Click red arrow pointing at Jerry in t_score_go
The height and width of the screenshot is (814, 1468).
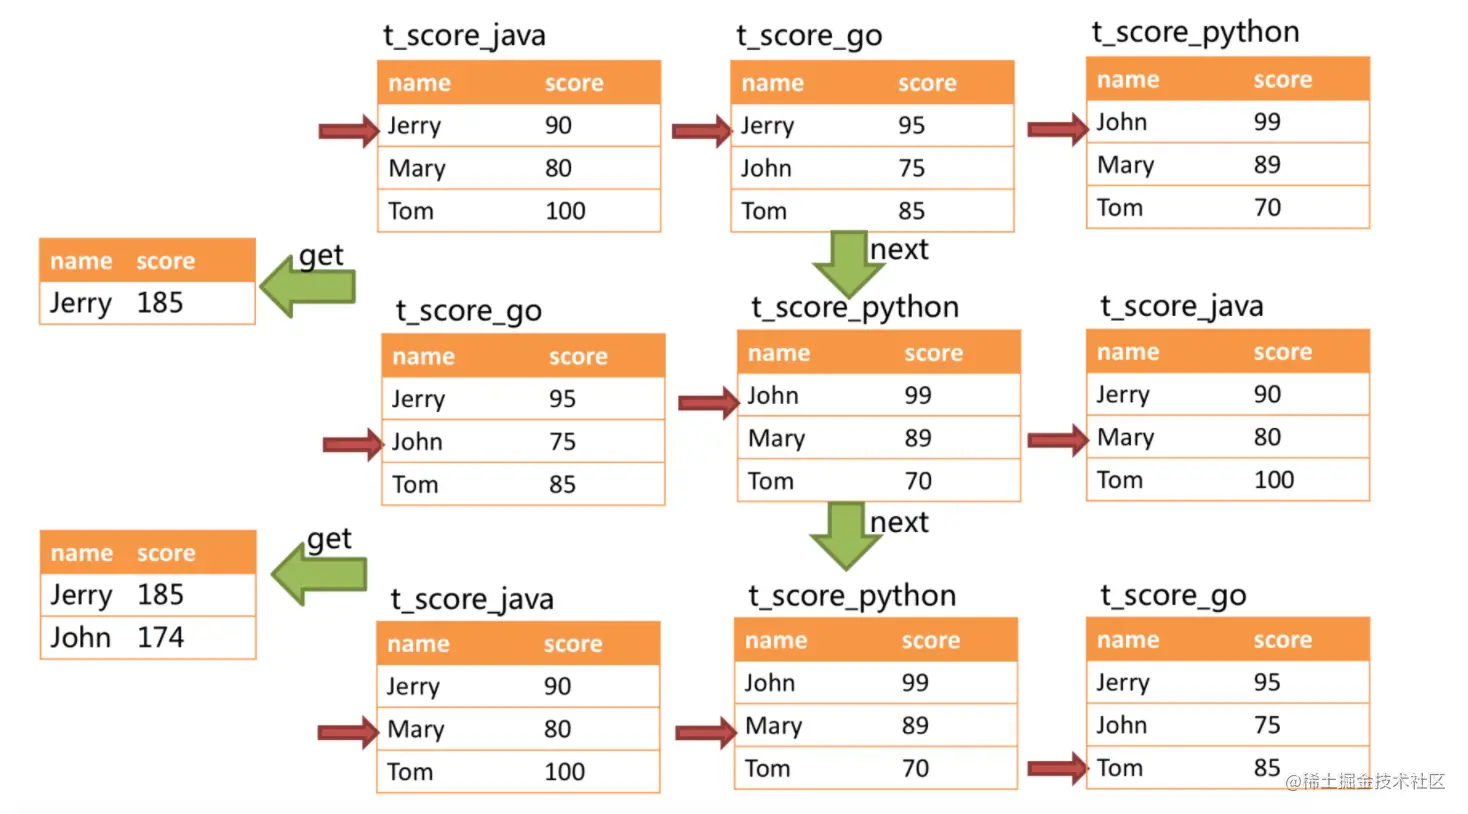click(x=701, y=130)
